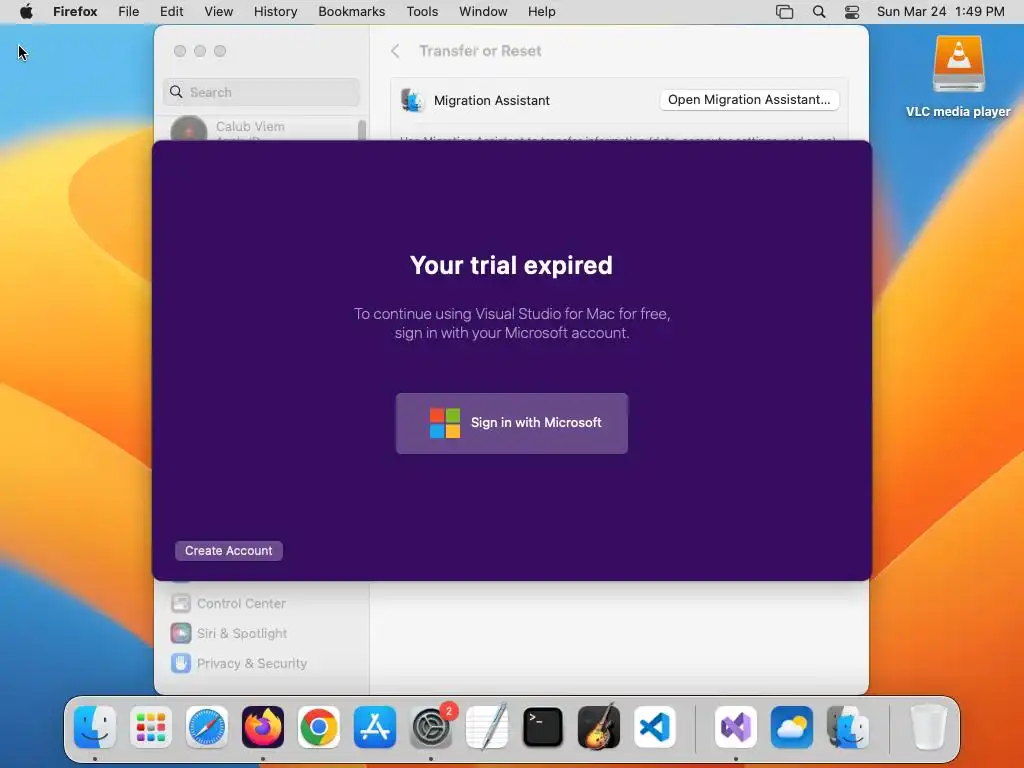
Task: Open the App Store from the Dock
Action: pyautogui.click(x=375, y=727)
